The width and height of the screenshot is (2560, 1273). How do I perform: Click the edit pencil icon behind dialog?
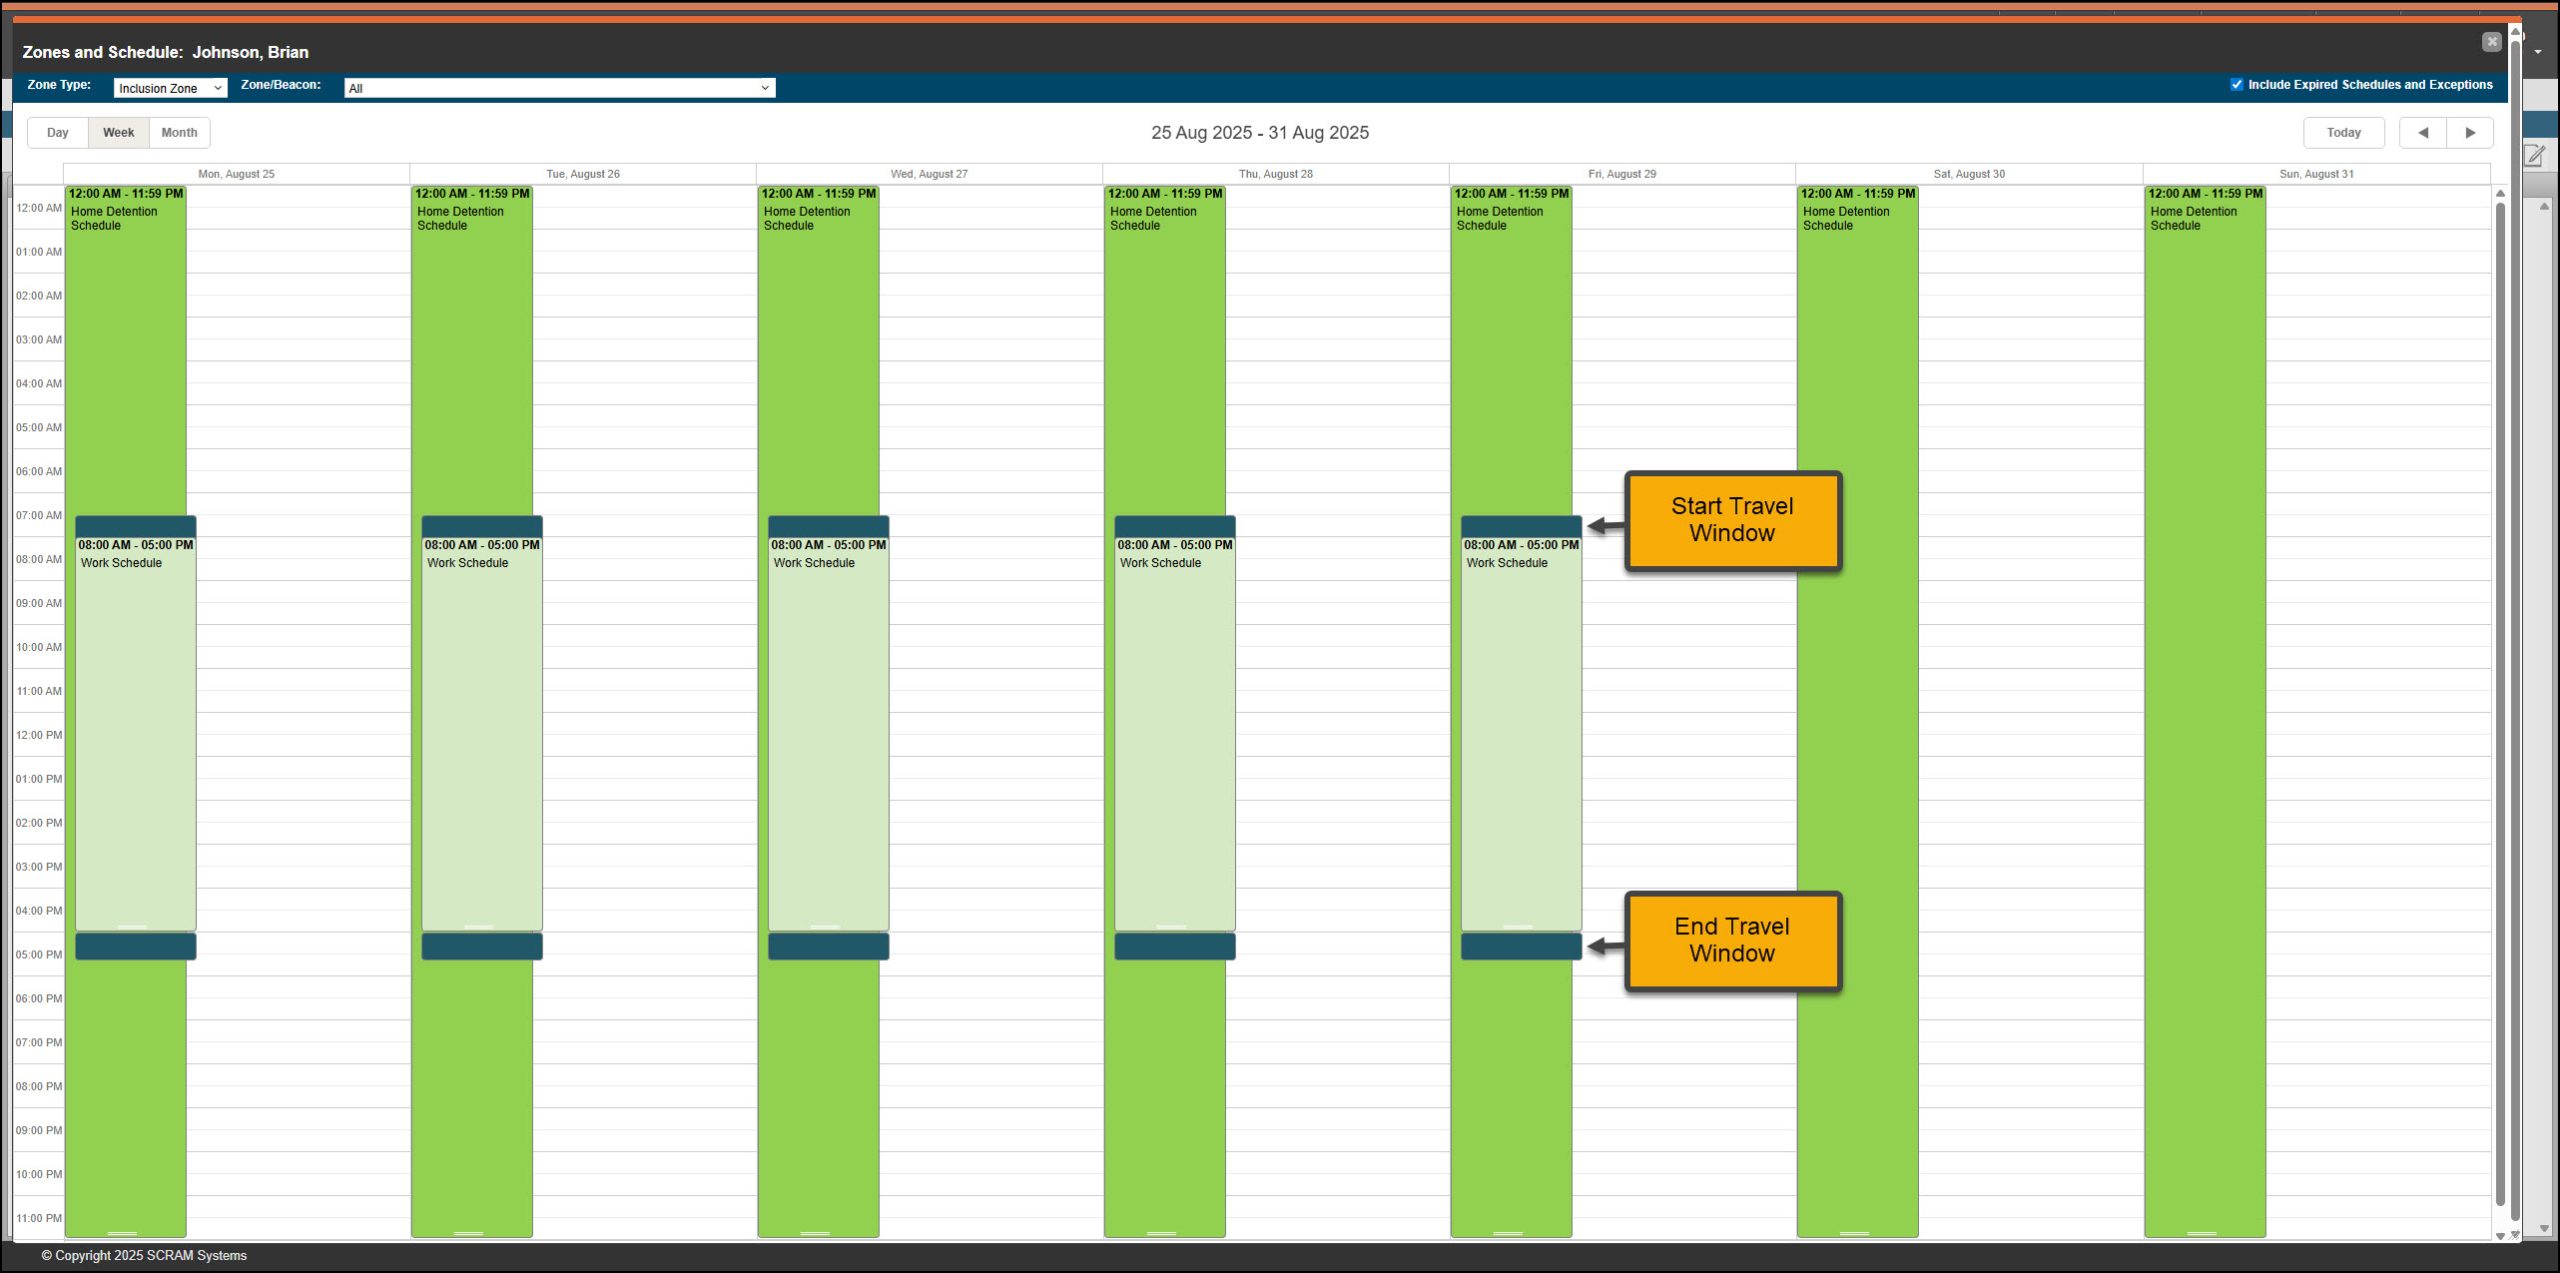(2534, 155)
